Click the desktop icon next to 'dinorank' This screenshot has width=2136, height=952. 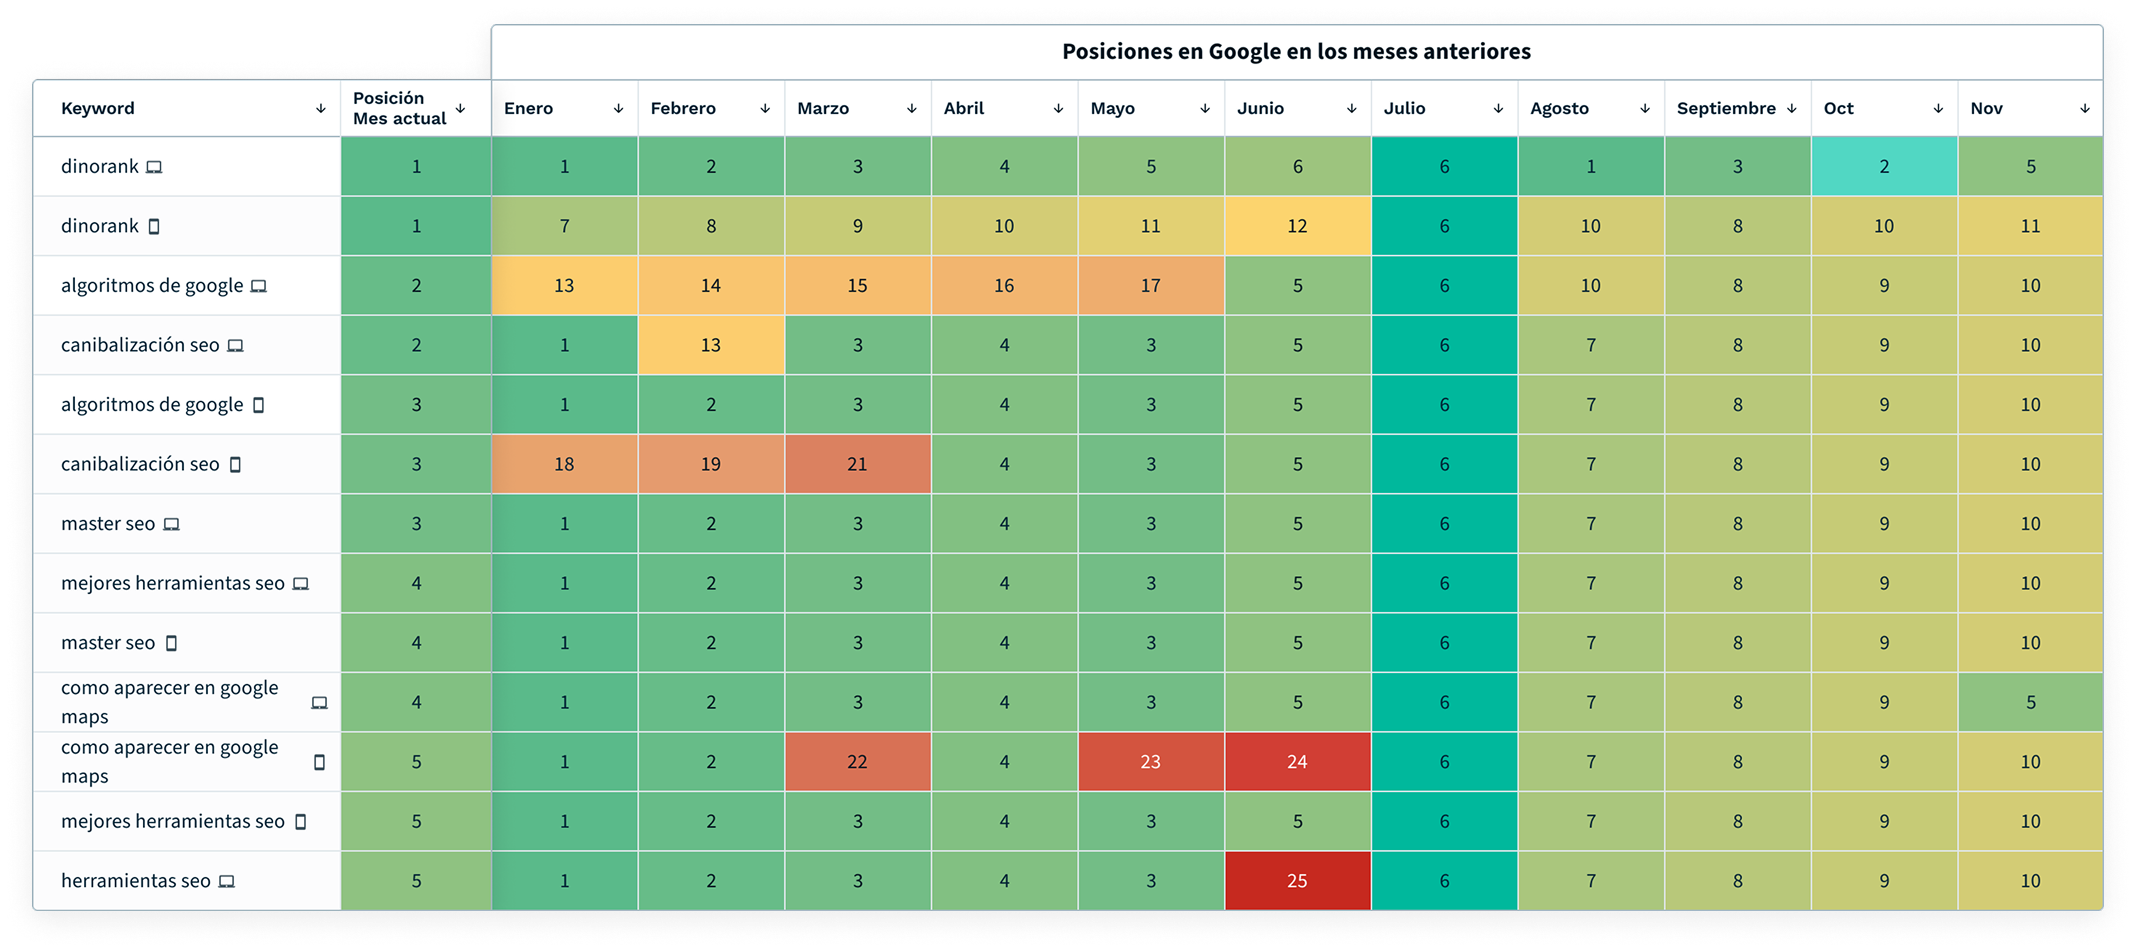[x=152, y=167]
